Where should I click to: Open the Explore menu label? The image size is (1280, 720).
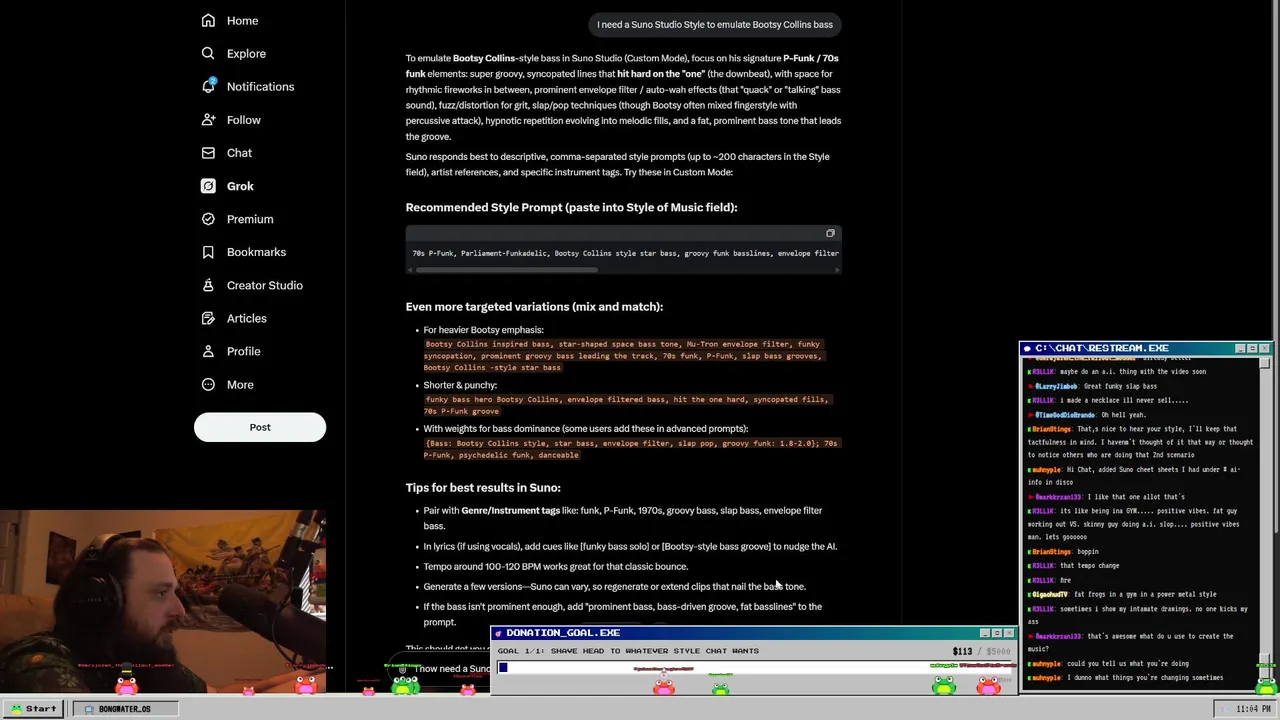[246, 53]
